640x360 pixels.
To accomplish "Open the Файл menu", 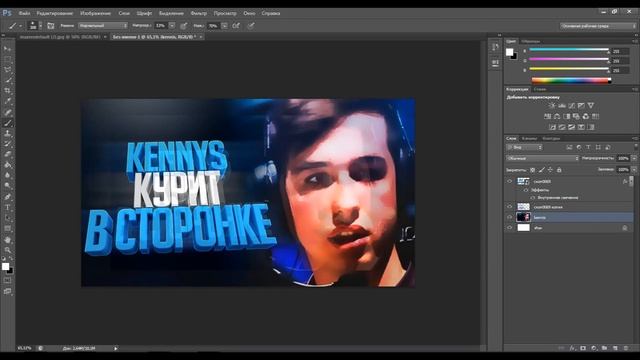I will click(x=24, y=13).
